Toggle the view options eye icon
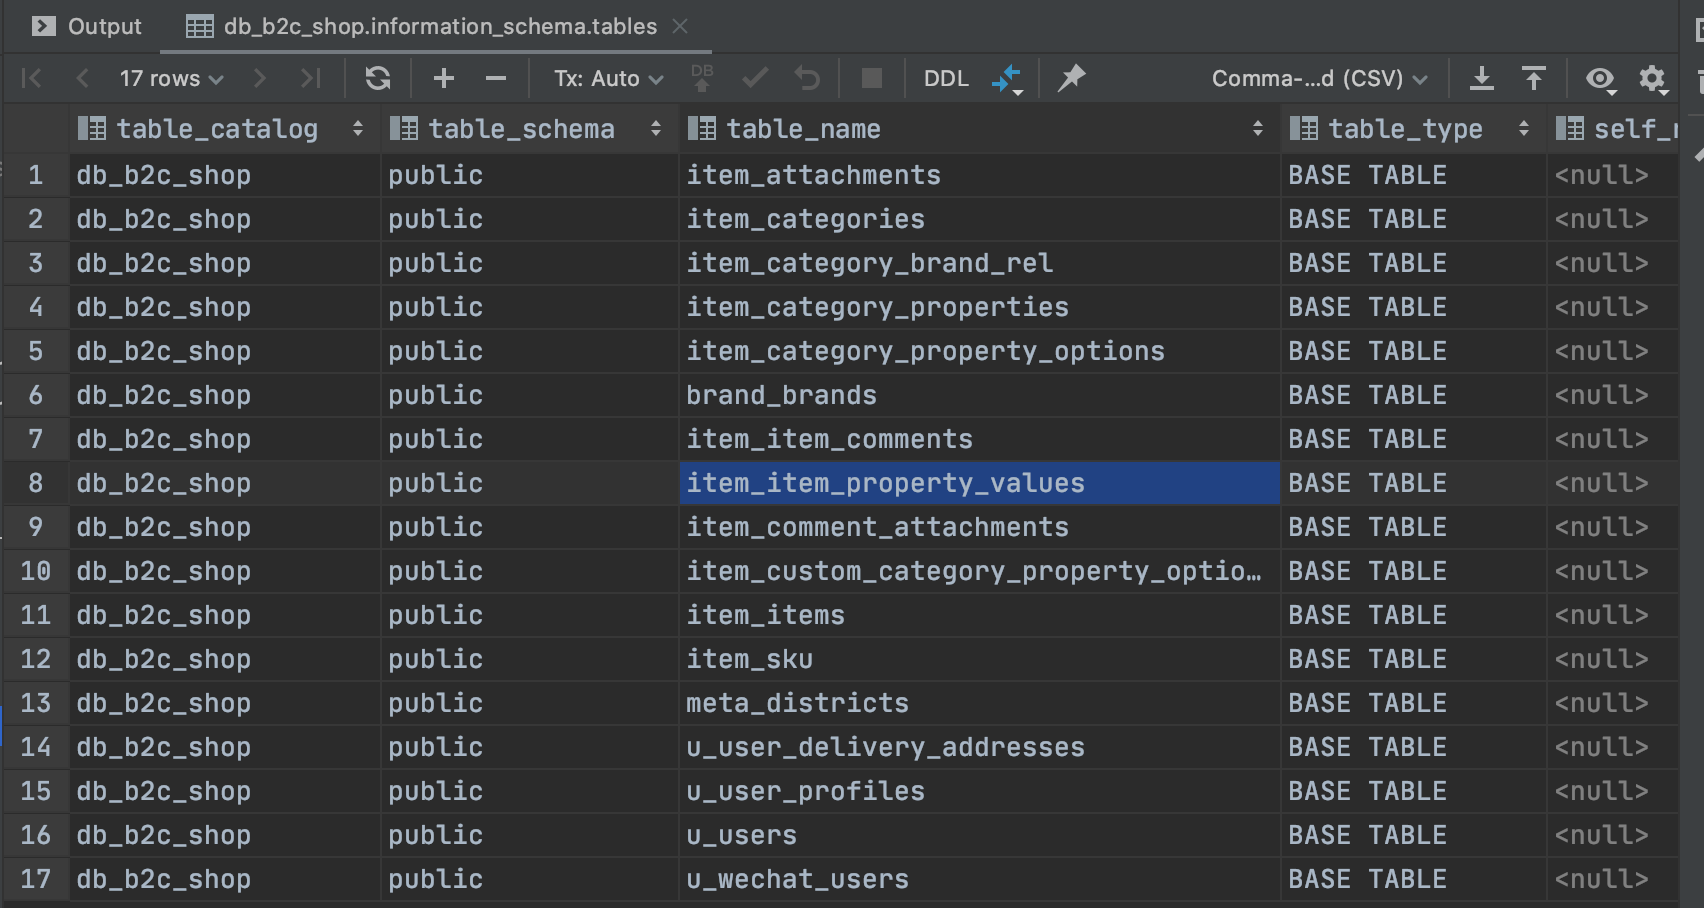The width and height of the screenshot is (1704, 908). (1601, 79)
